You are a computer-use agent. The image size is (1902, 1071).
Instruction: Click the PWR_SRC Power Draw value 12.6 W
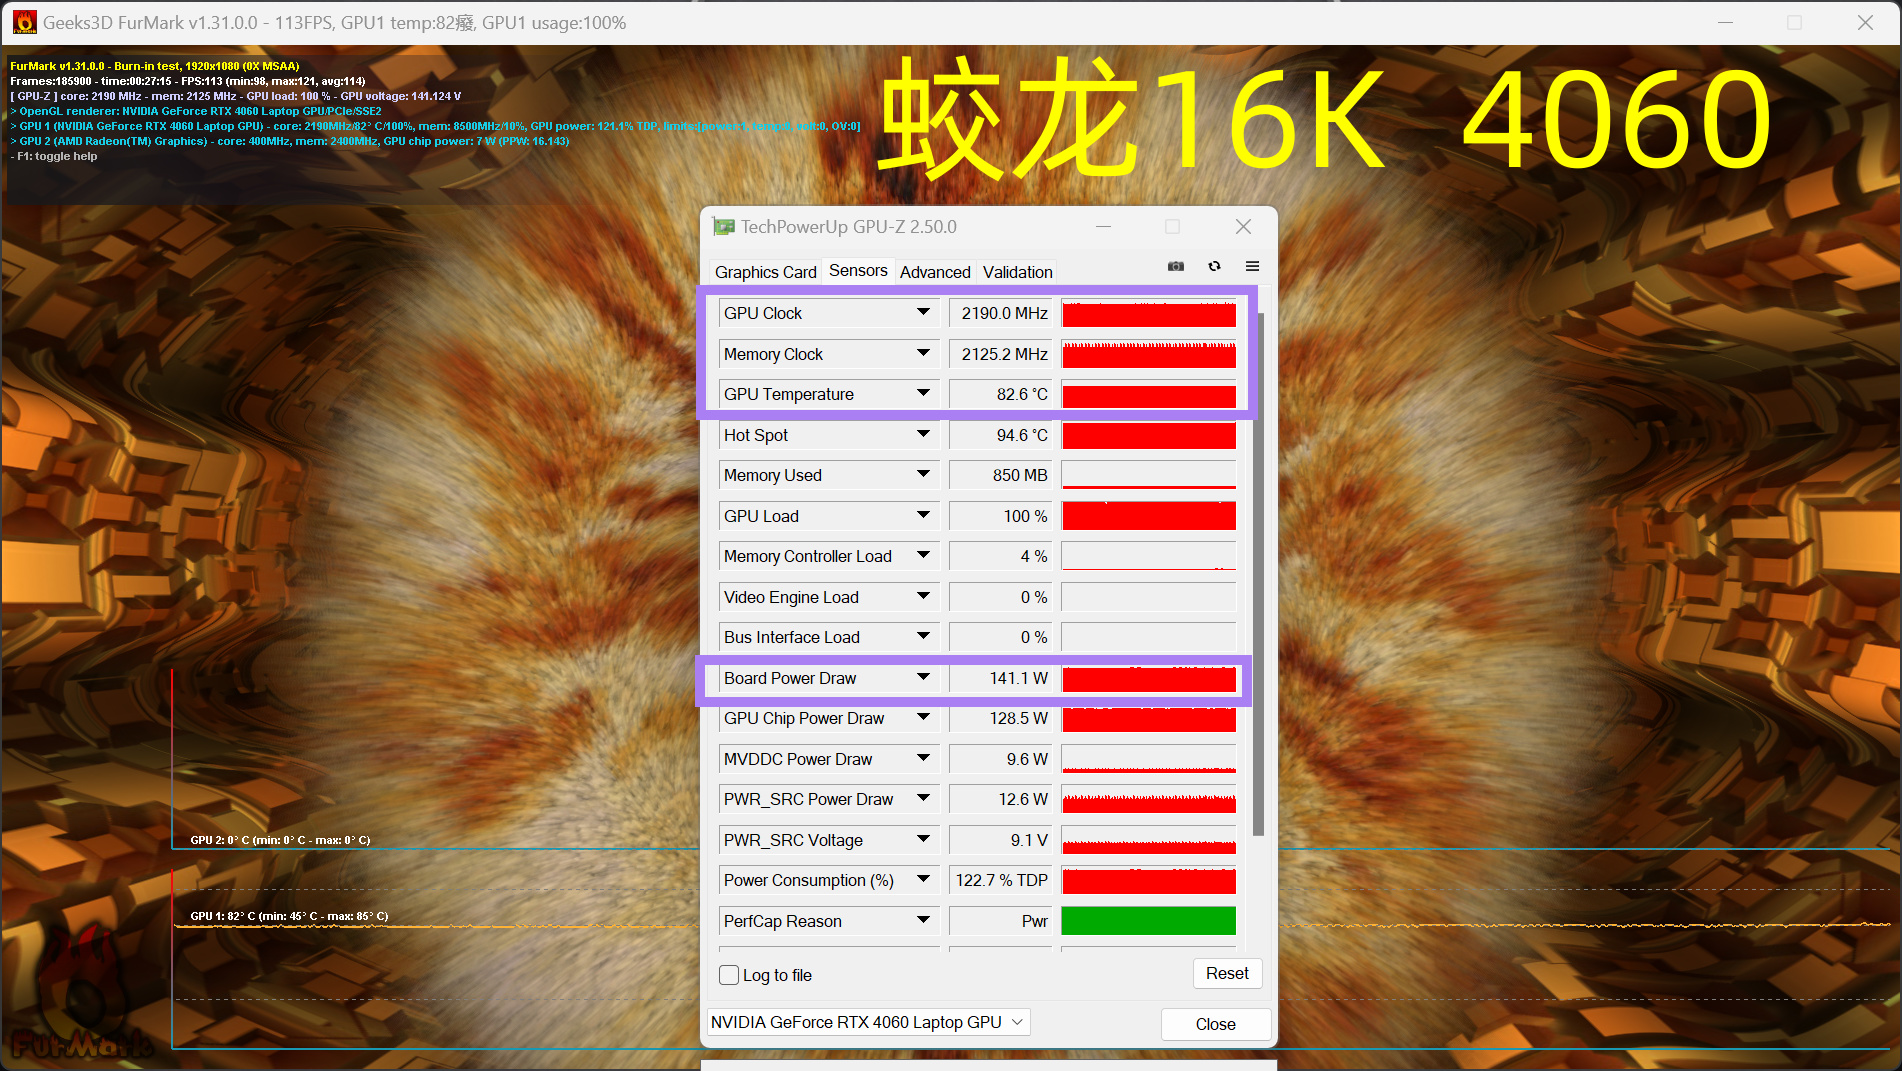[999, 799]
